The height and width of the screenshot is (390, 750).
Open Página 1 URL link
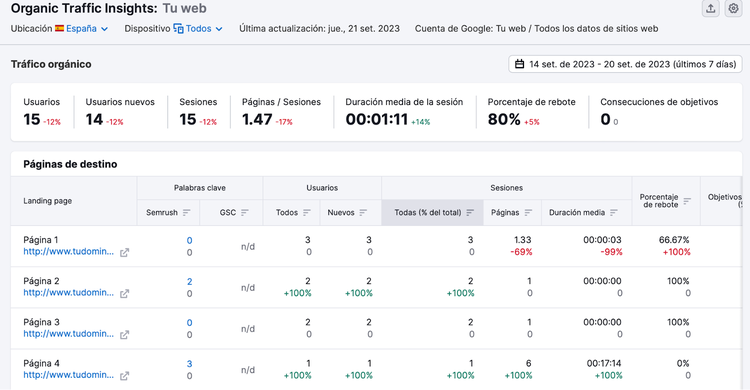tap(68, 252)
